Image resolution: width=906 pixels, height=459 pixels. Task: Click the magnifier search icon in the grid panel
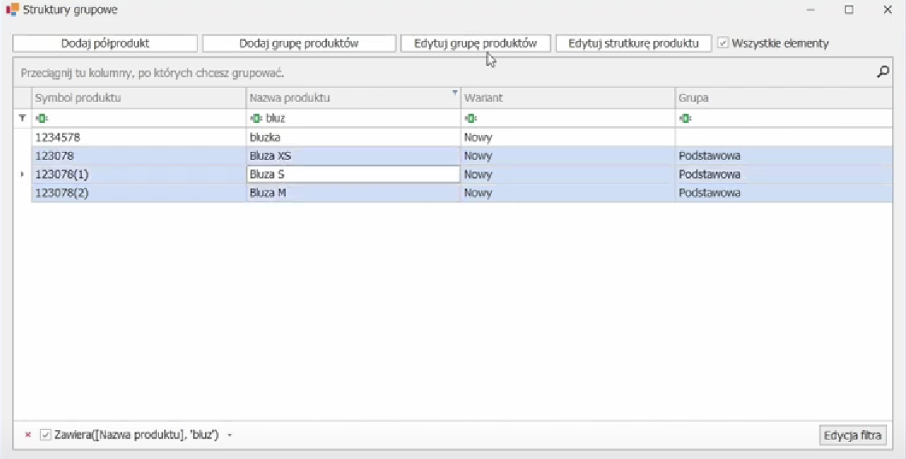click(883, 72)
